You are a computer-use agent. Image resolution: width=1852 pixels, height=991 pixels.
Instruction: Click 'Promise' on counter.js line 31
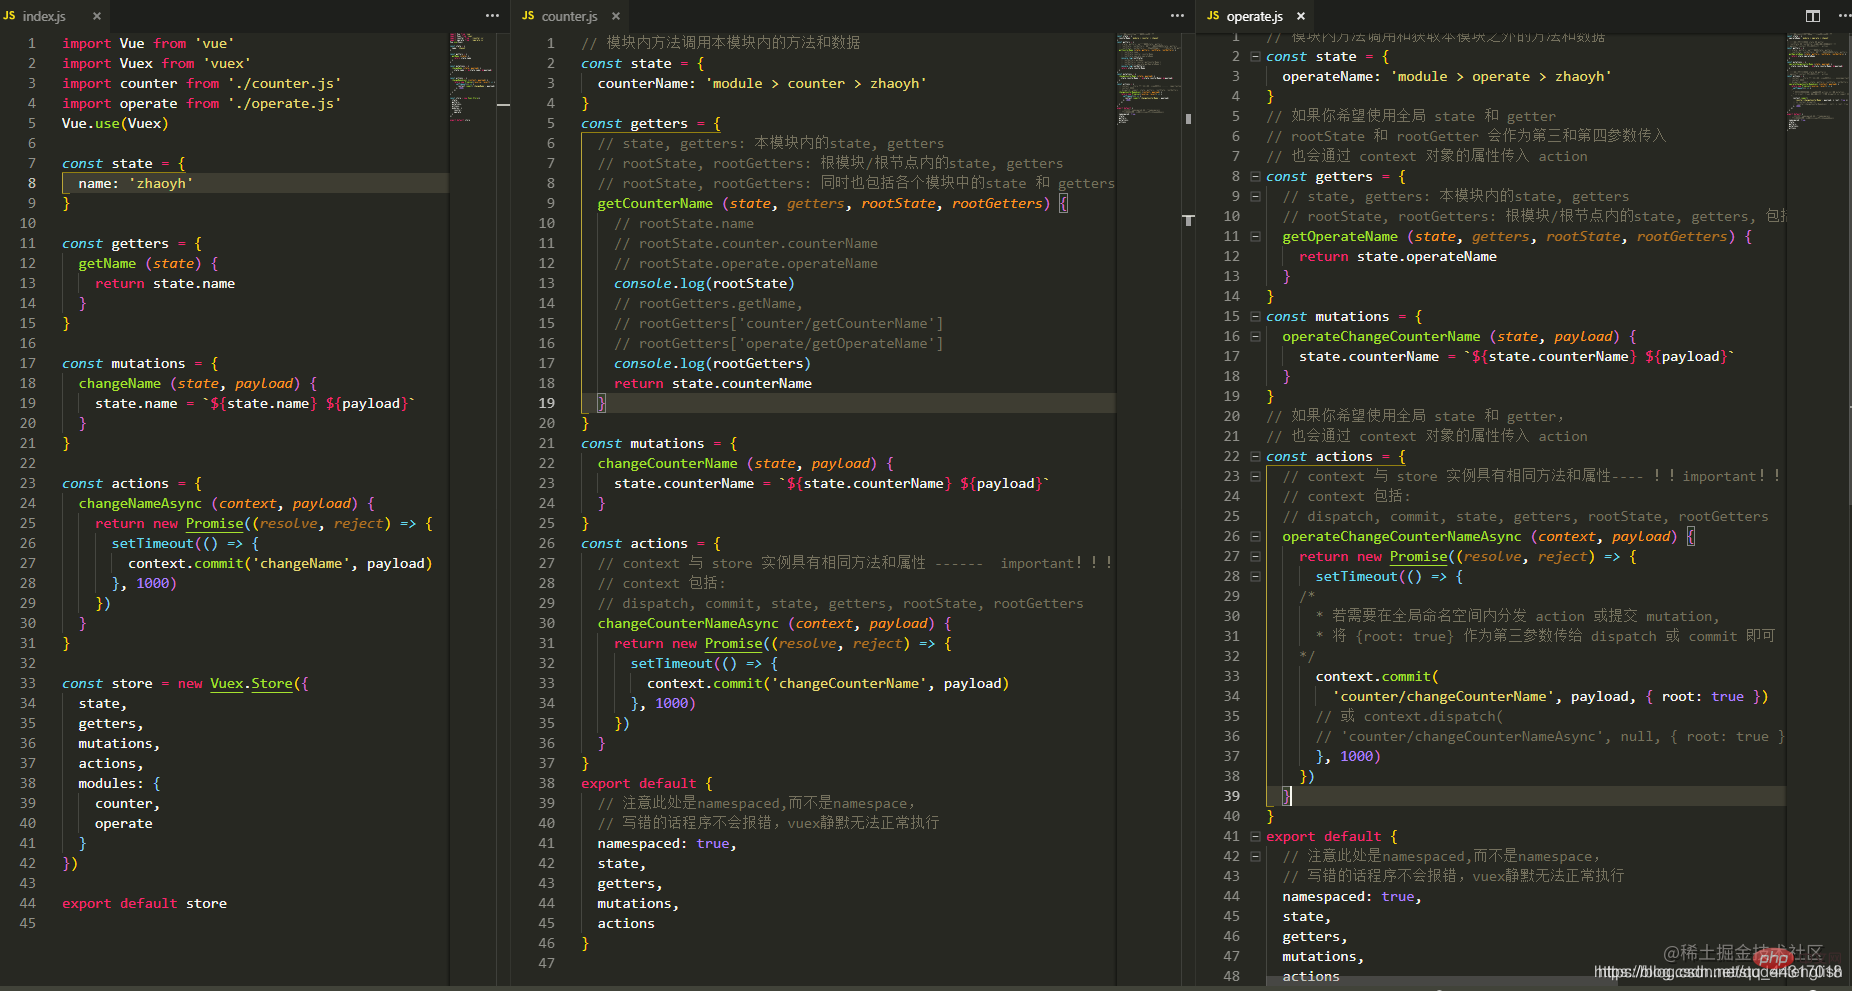pyautogui.click(x=733, y=644)
